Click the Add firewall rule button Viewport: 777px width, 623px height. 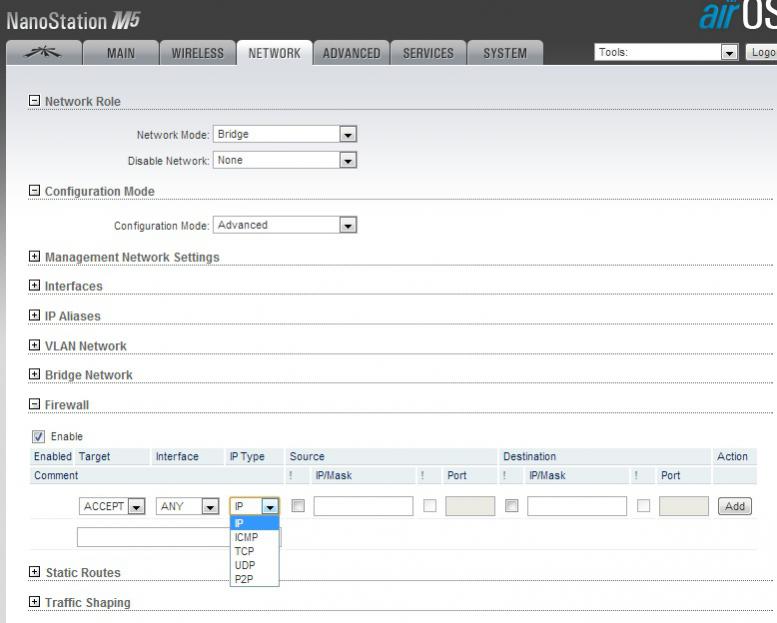[x=735, y=506]
